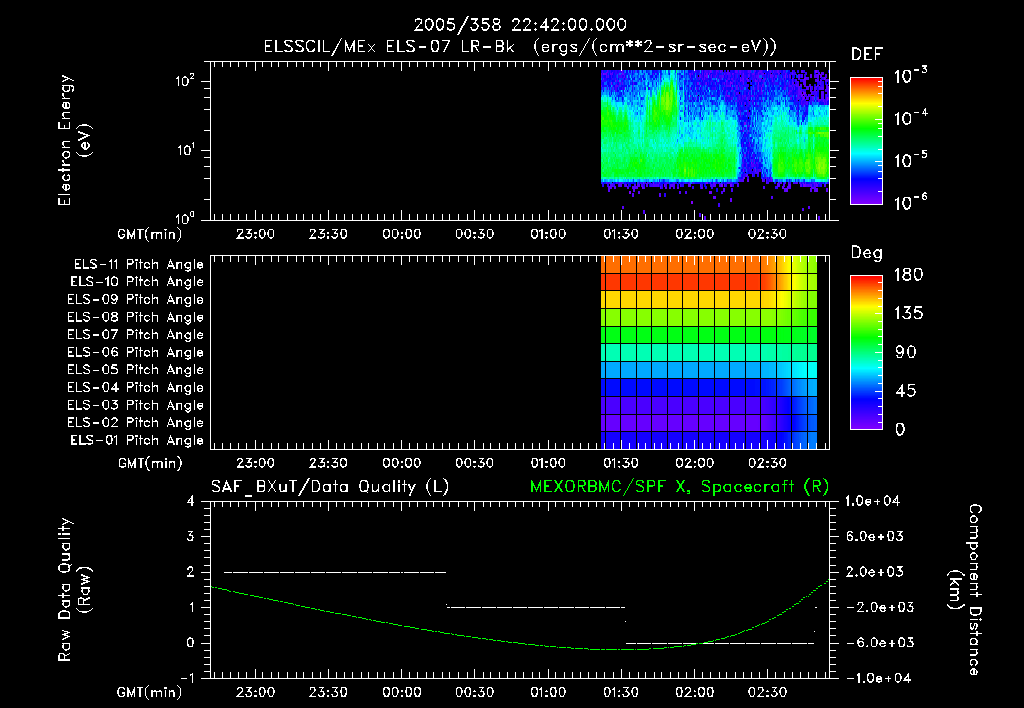Click the 90 value on Deg scale
The height and width of the screenshot is (708, 1024).
pos(906,352)
